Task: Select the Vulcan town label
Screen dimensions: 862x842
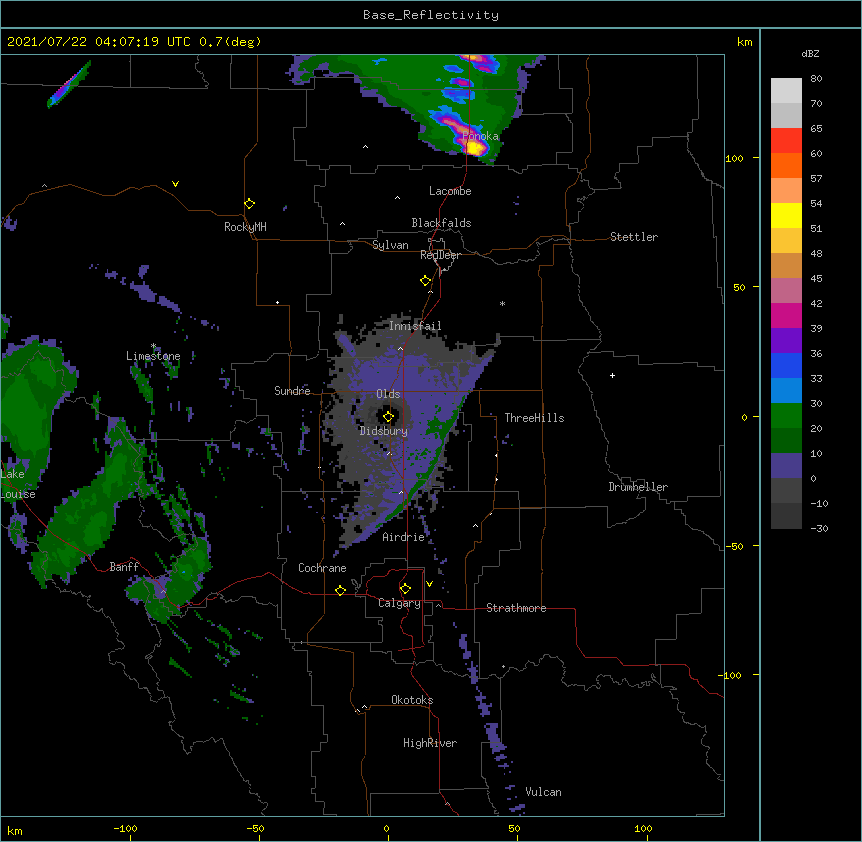Action: (543, 792)
